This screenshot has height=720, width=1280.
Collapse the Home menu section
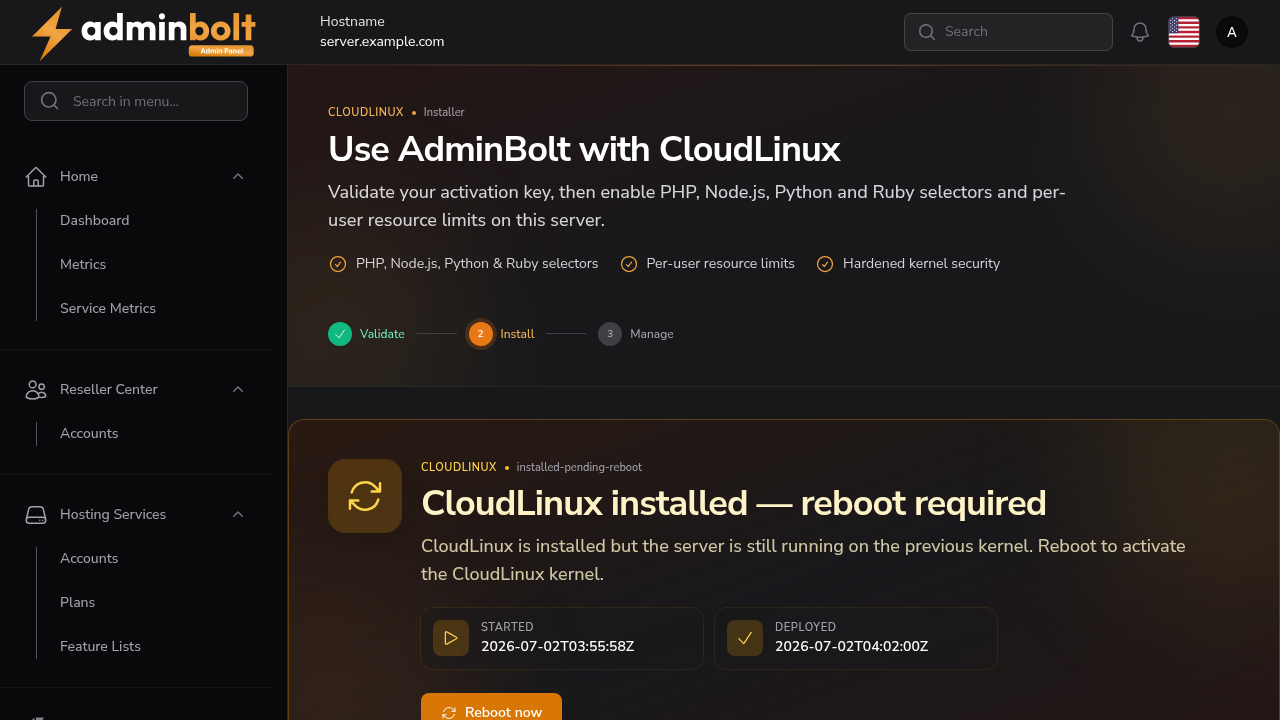(x=238, y=176)
